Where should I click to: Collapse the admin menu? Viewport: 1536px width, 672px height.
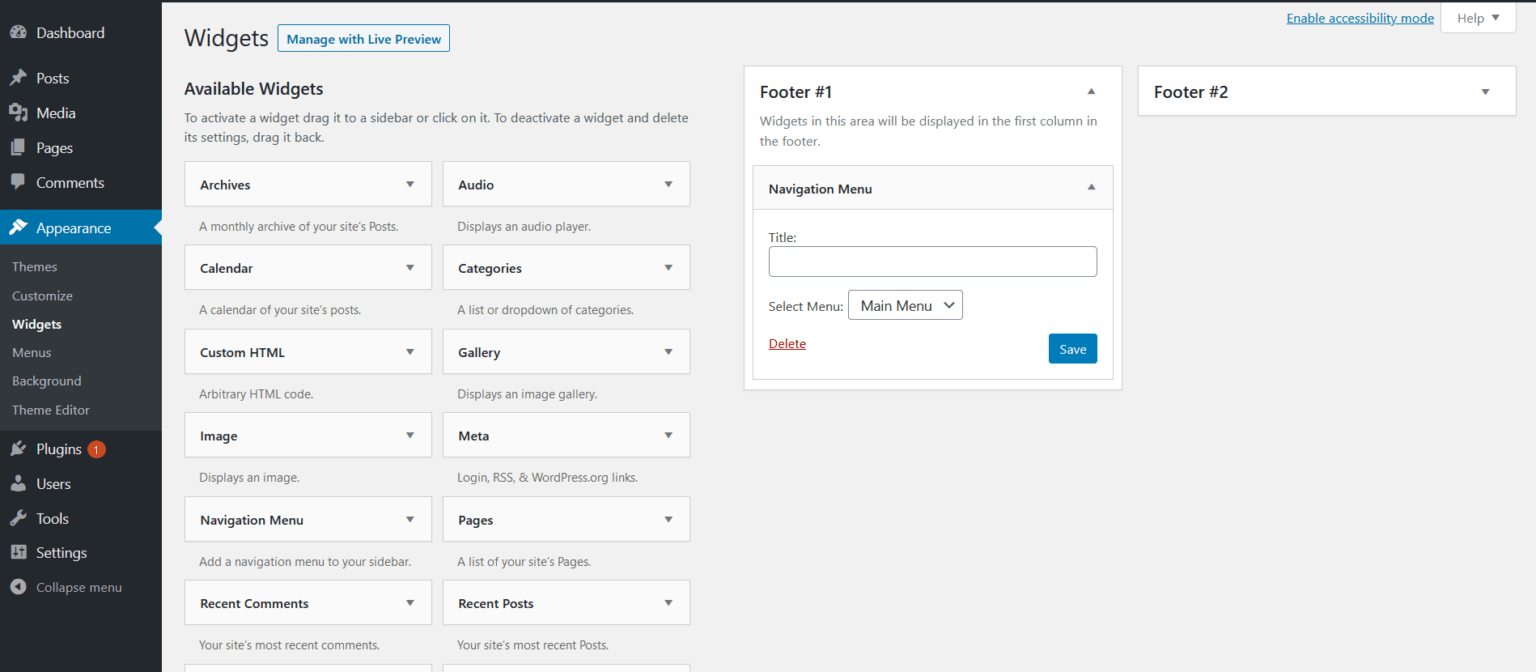click(x=65, y=587)
